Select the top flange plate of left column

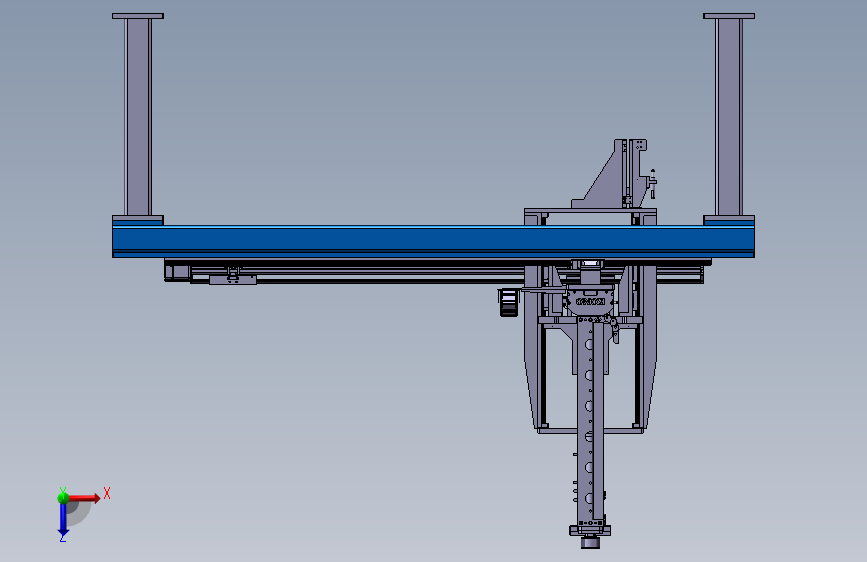138,16
